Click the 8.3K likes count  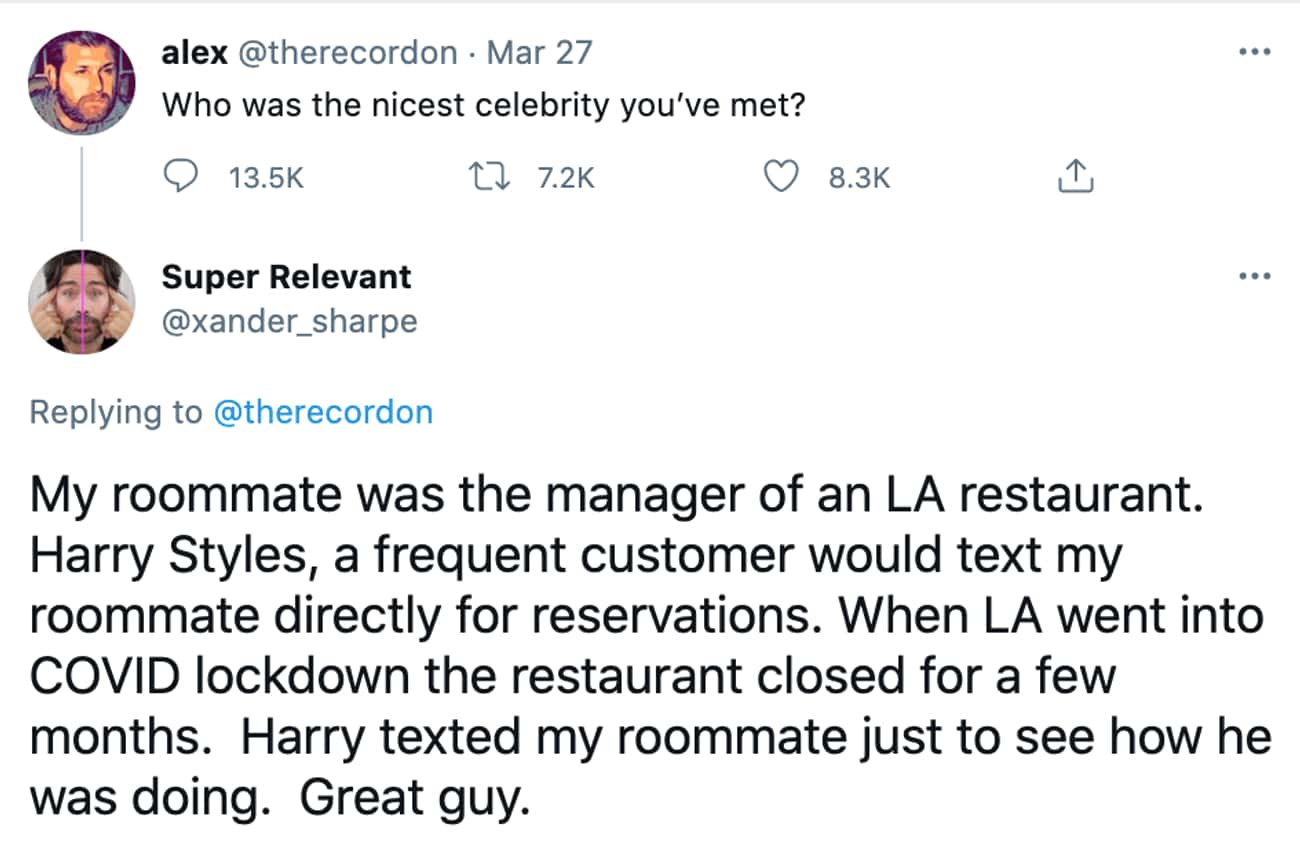tap(859, 178)
